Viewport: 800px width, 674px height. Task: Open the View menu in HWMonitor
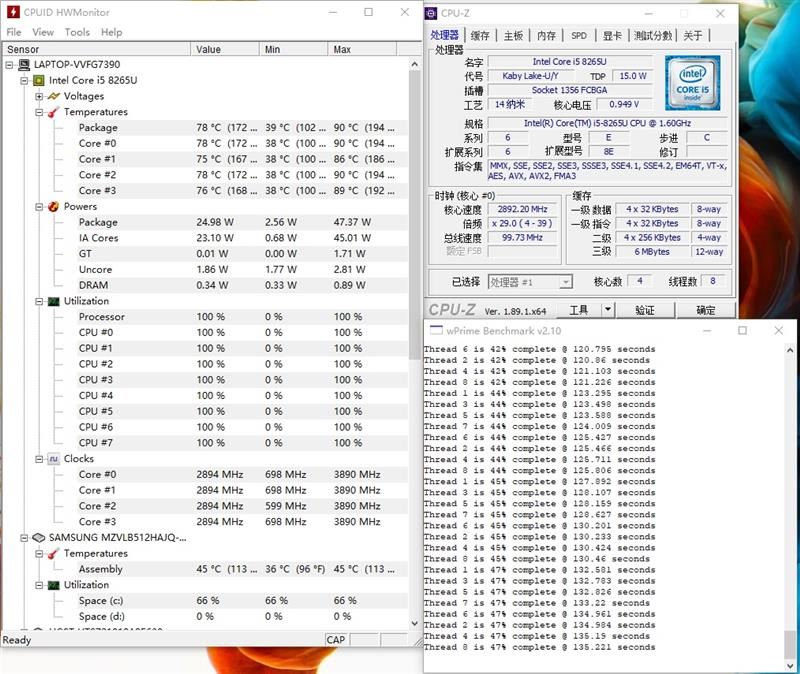point(43,32)
